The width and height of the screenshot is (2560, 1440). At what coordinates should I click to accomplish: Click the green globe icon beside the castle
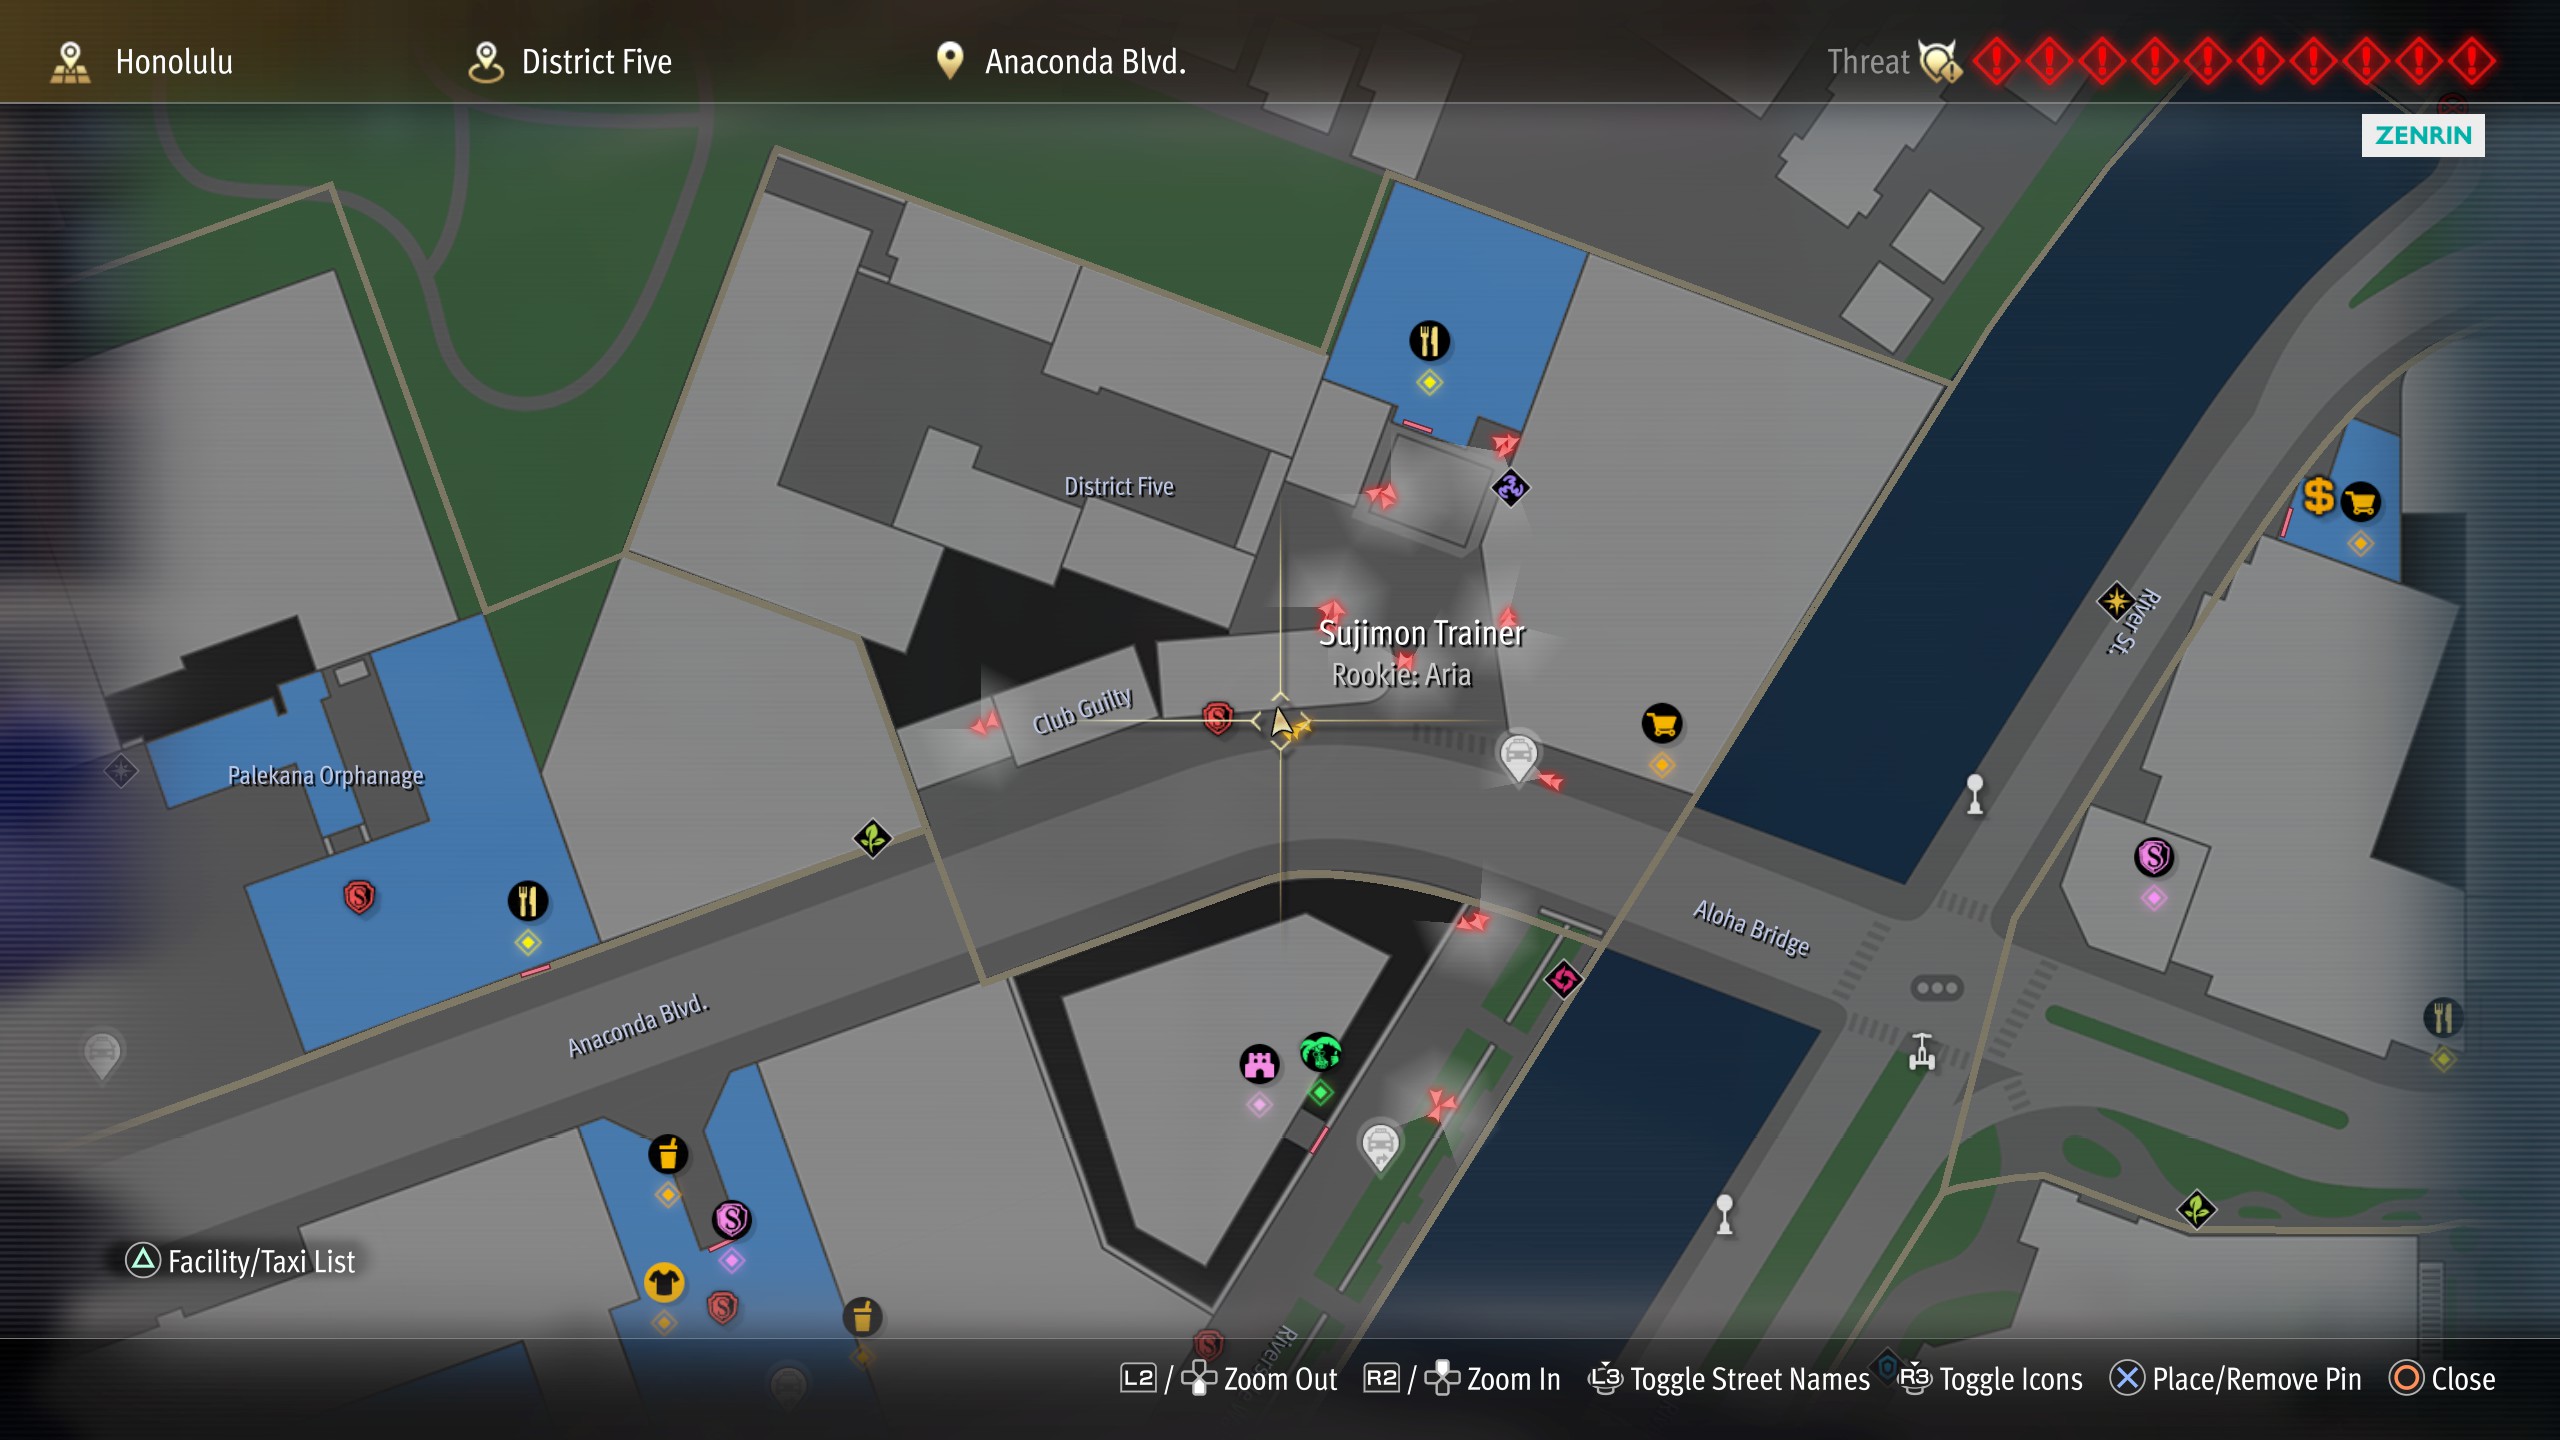coord(1321,1053)
